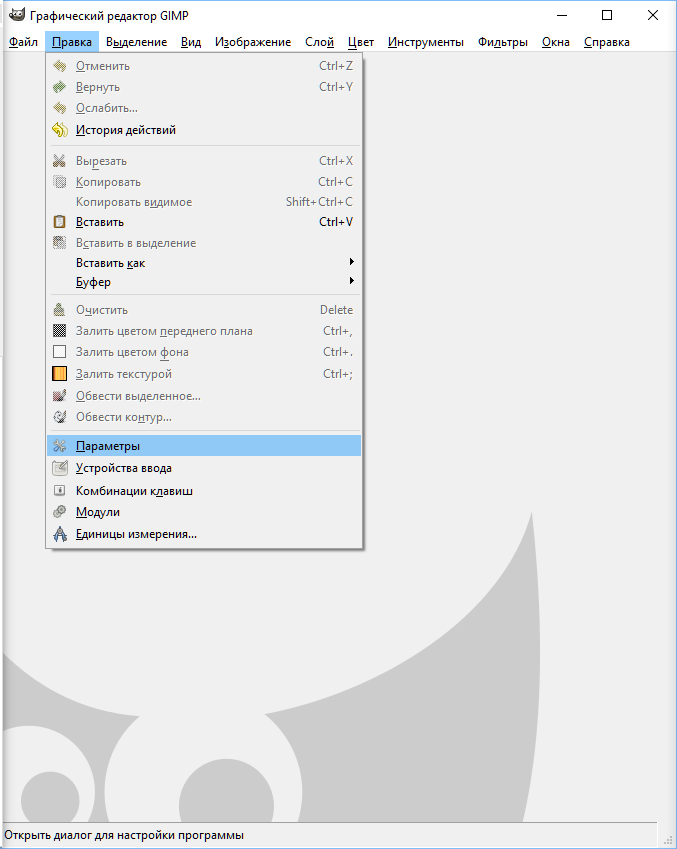The height and width of the screenshot is (849, 677).
Task: Select Залить текстурой entry
Action: 204,374
